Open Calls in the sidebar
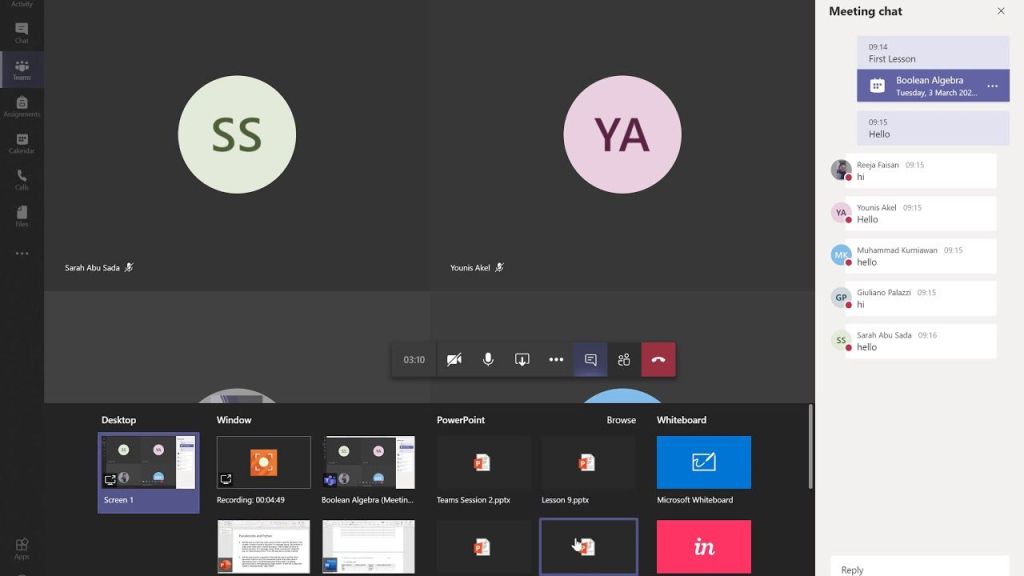1024x576 pixels. click(21, 179)
